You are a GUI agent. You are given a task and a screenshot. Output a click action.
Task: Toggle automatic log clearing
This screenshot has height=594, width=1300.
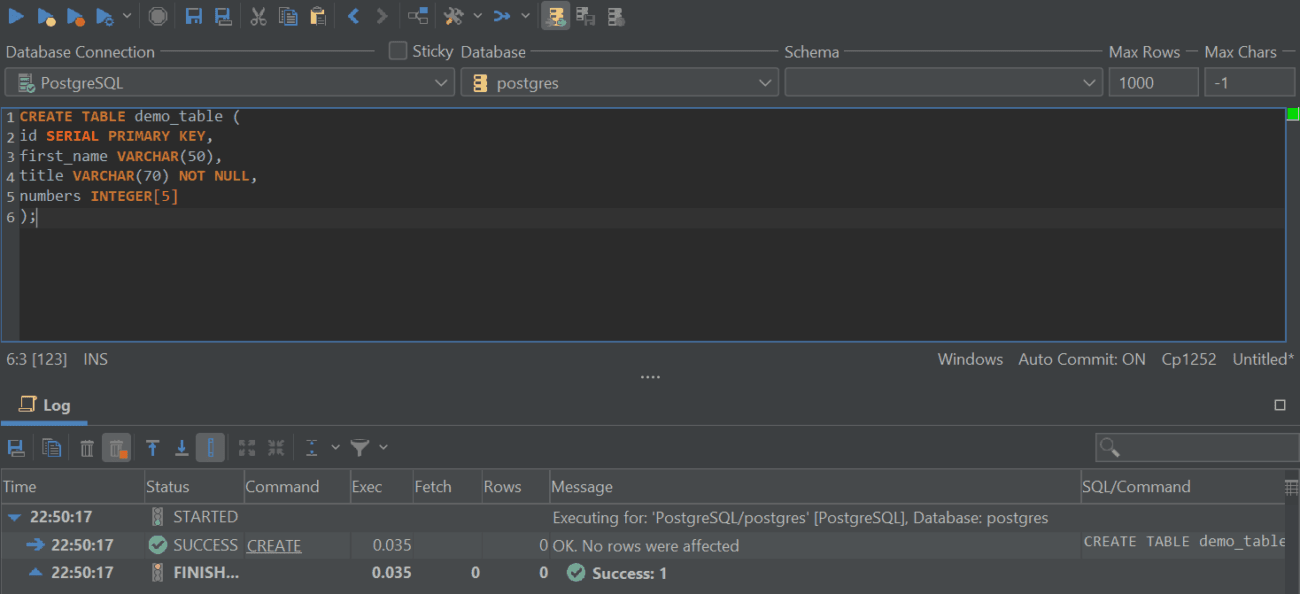pyautogui.click(x=117, y=448)
